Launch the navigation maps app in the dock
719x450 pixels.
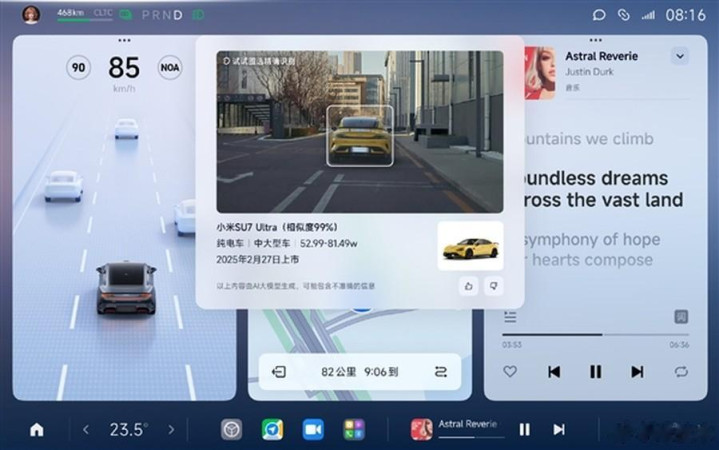pyautogui.click(x=272, y=430)
